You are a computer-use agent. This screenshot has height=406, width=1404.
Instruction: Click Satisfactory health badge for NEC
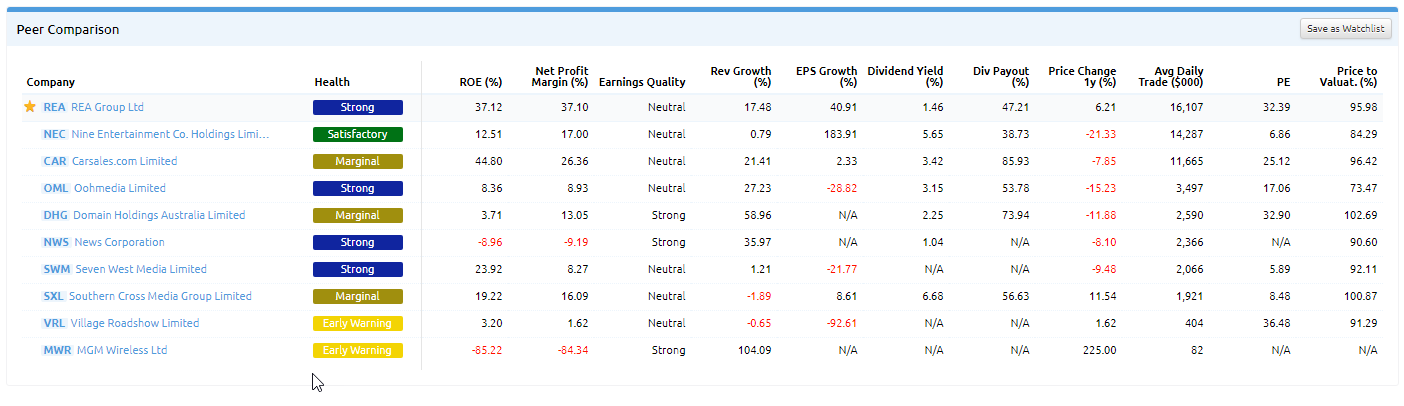[x=358, y=134]
